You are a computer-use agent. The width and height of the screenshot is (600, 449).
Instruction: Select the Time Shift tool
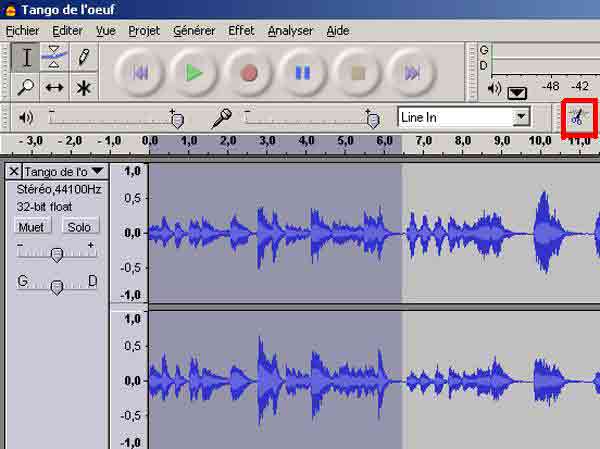[54, 87]
